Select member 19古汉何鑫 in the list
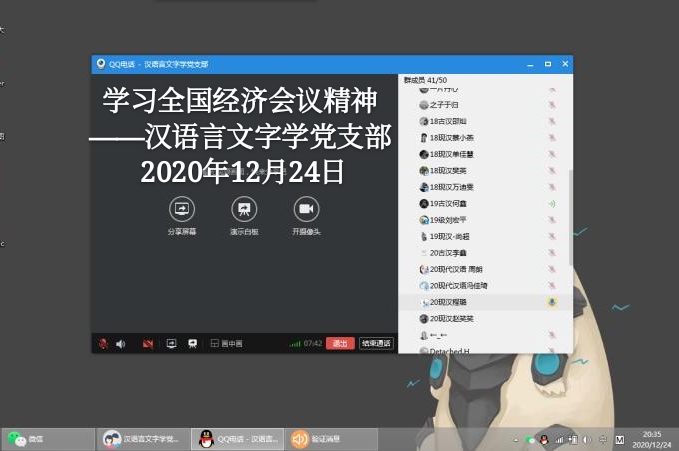 451,203
